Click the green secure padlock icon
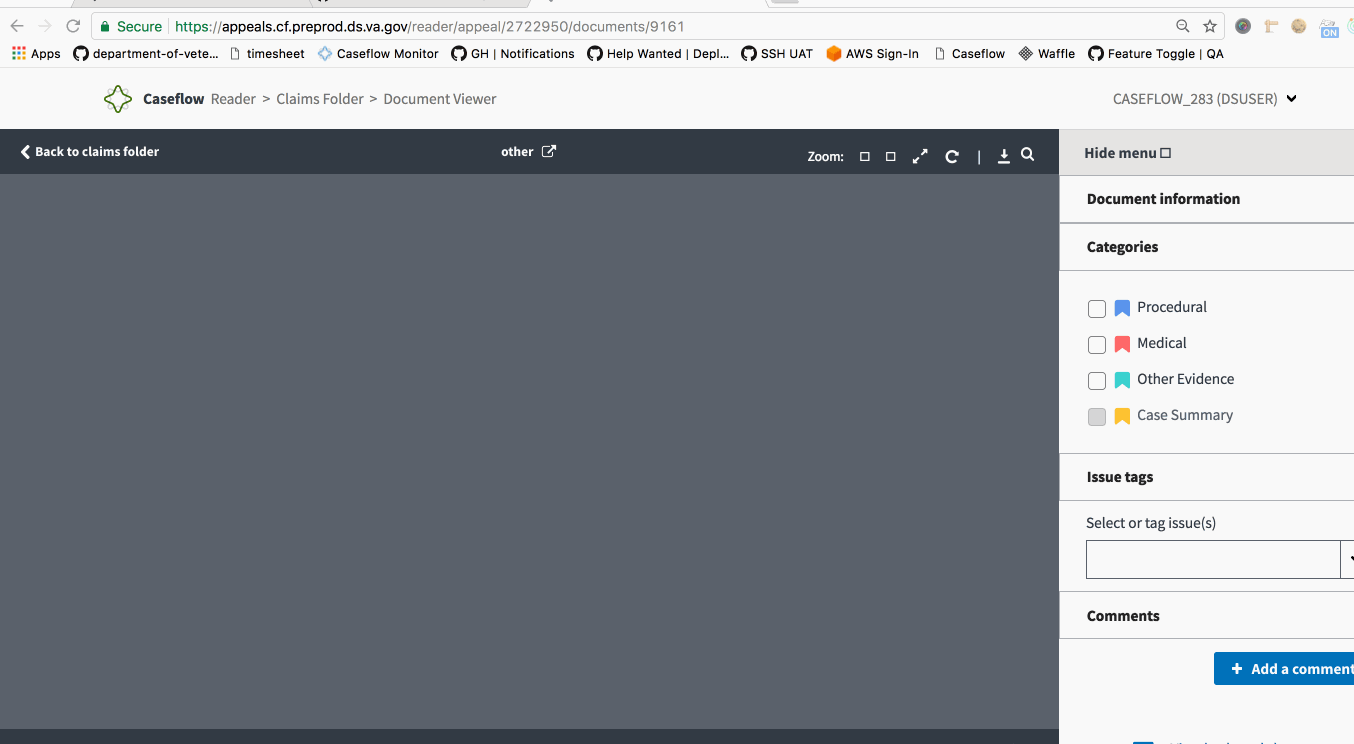Image resolution: width=1354 pixels, height=744 pixels. point(105,27)
